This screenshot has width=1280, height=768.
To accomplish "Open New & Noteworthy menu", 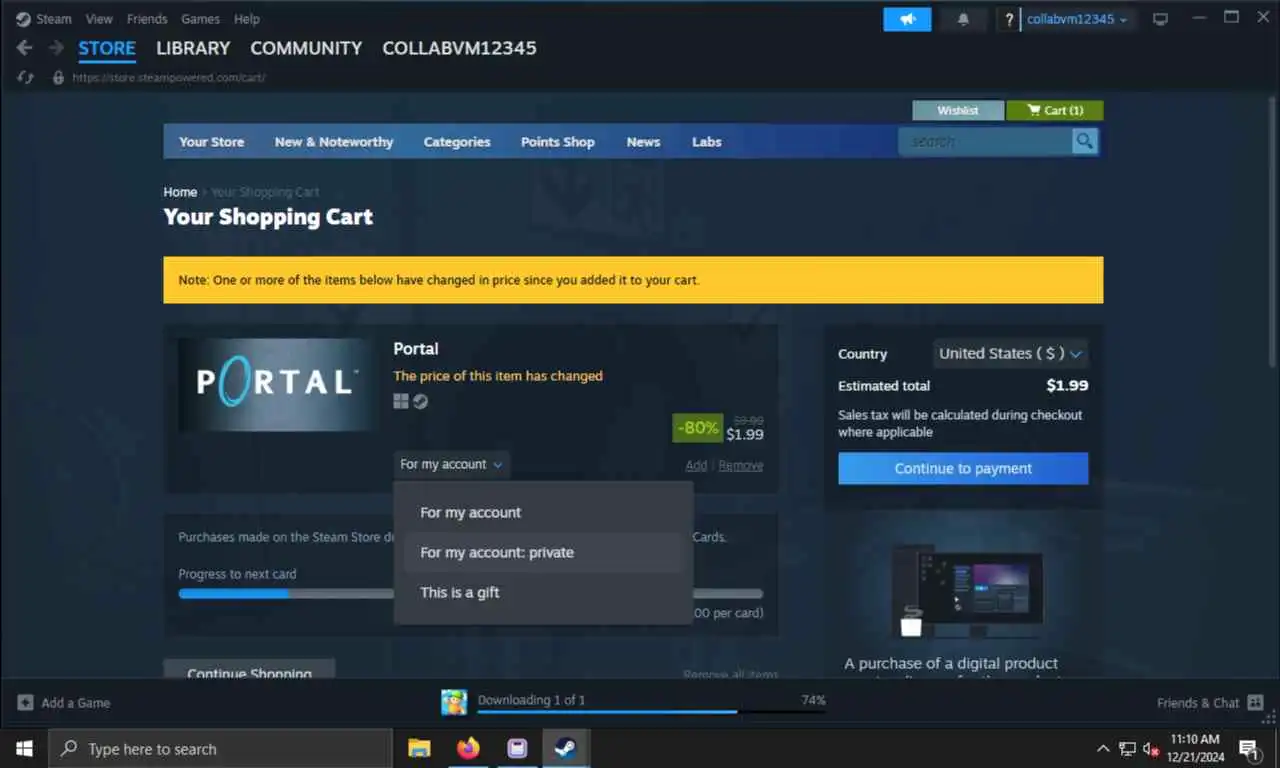I will point(334,142).
